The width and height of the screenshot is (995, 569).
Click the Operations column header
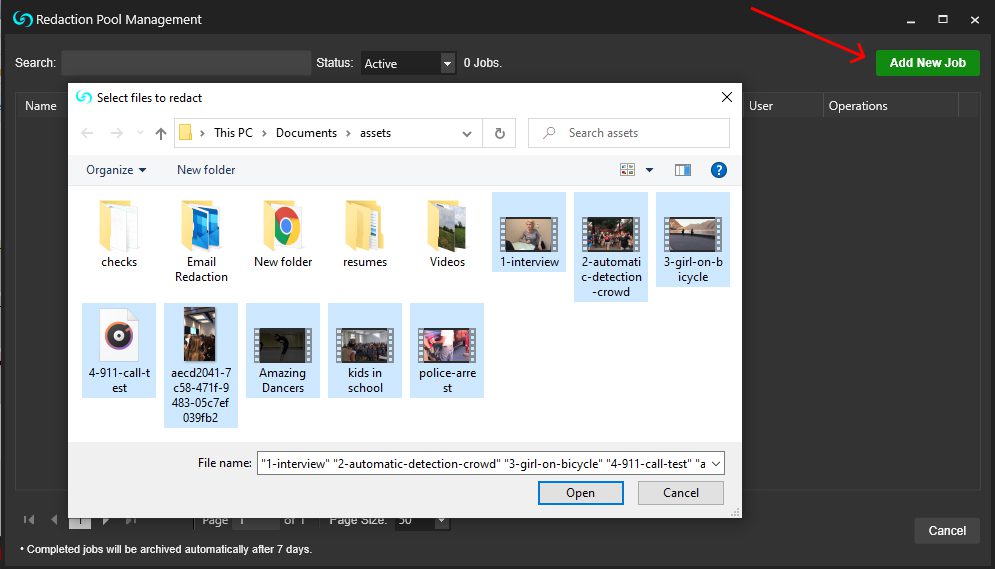857,106
